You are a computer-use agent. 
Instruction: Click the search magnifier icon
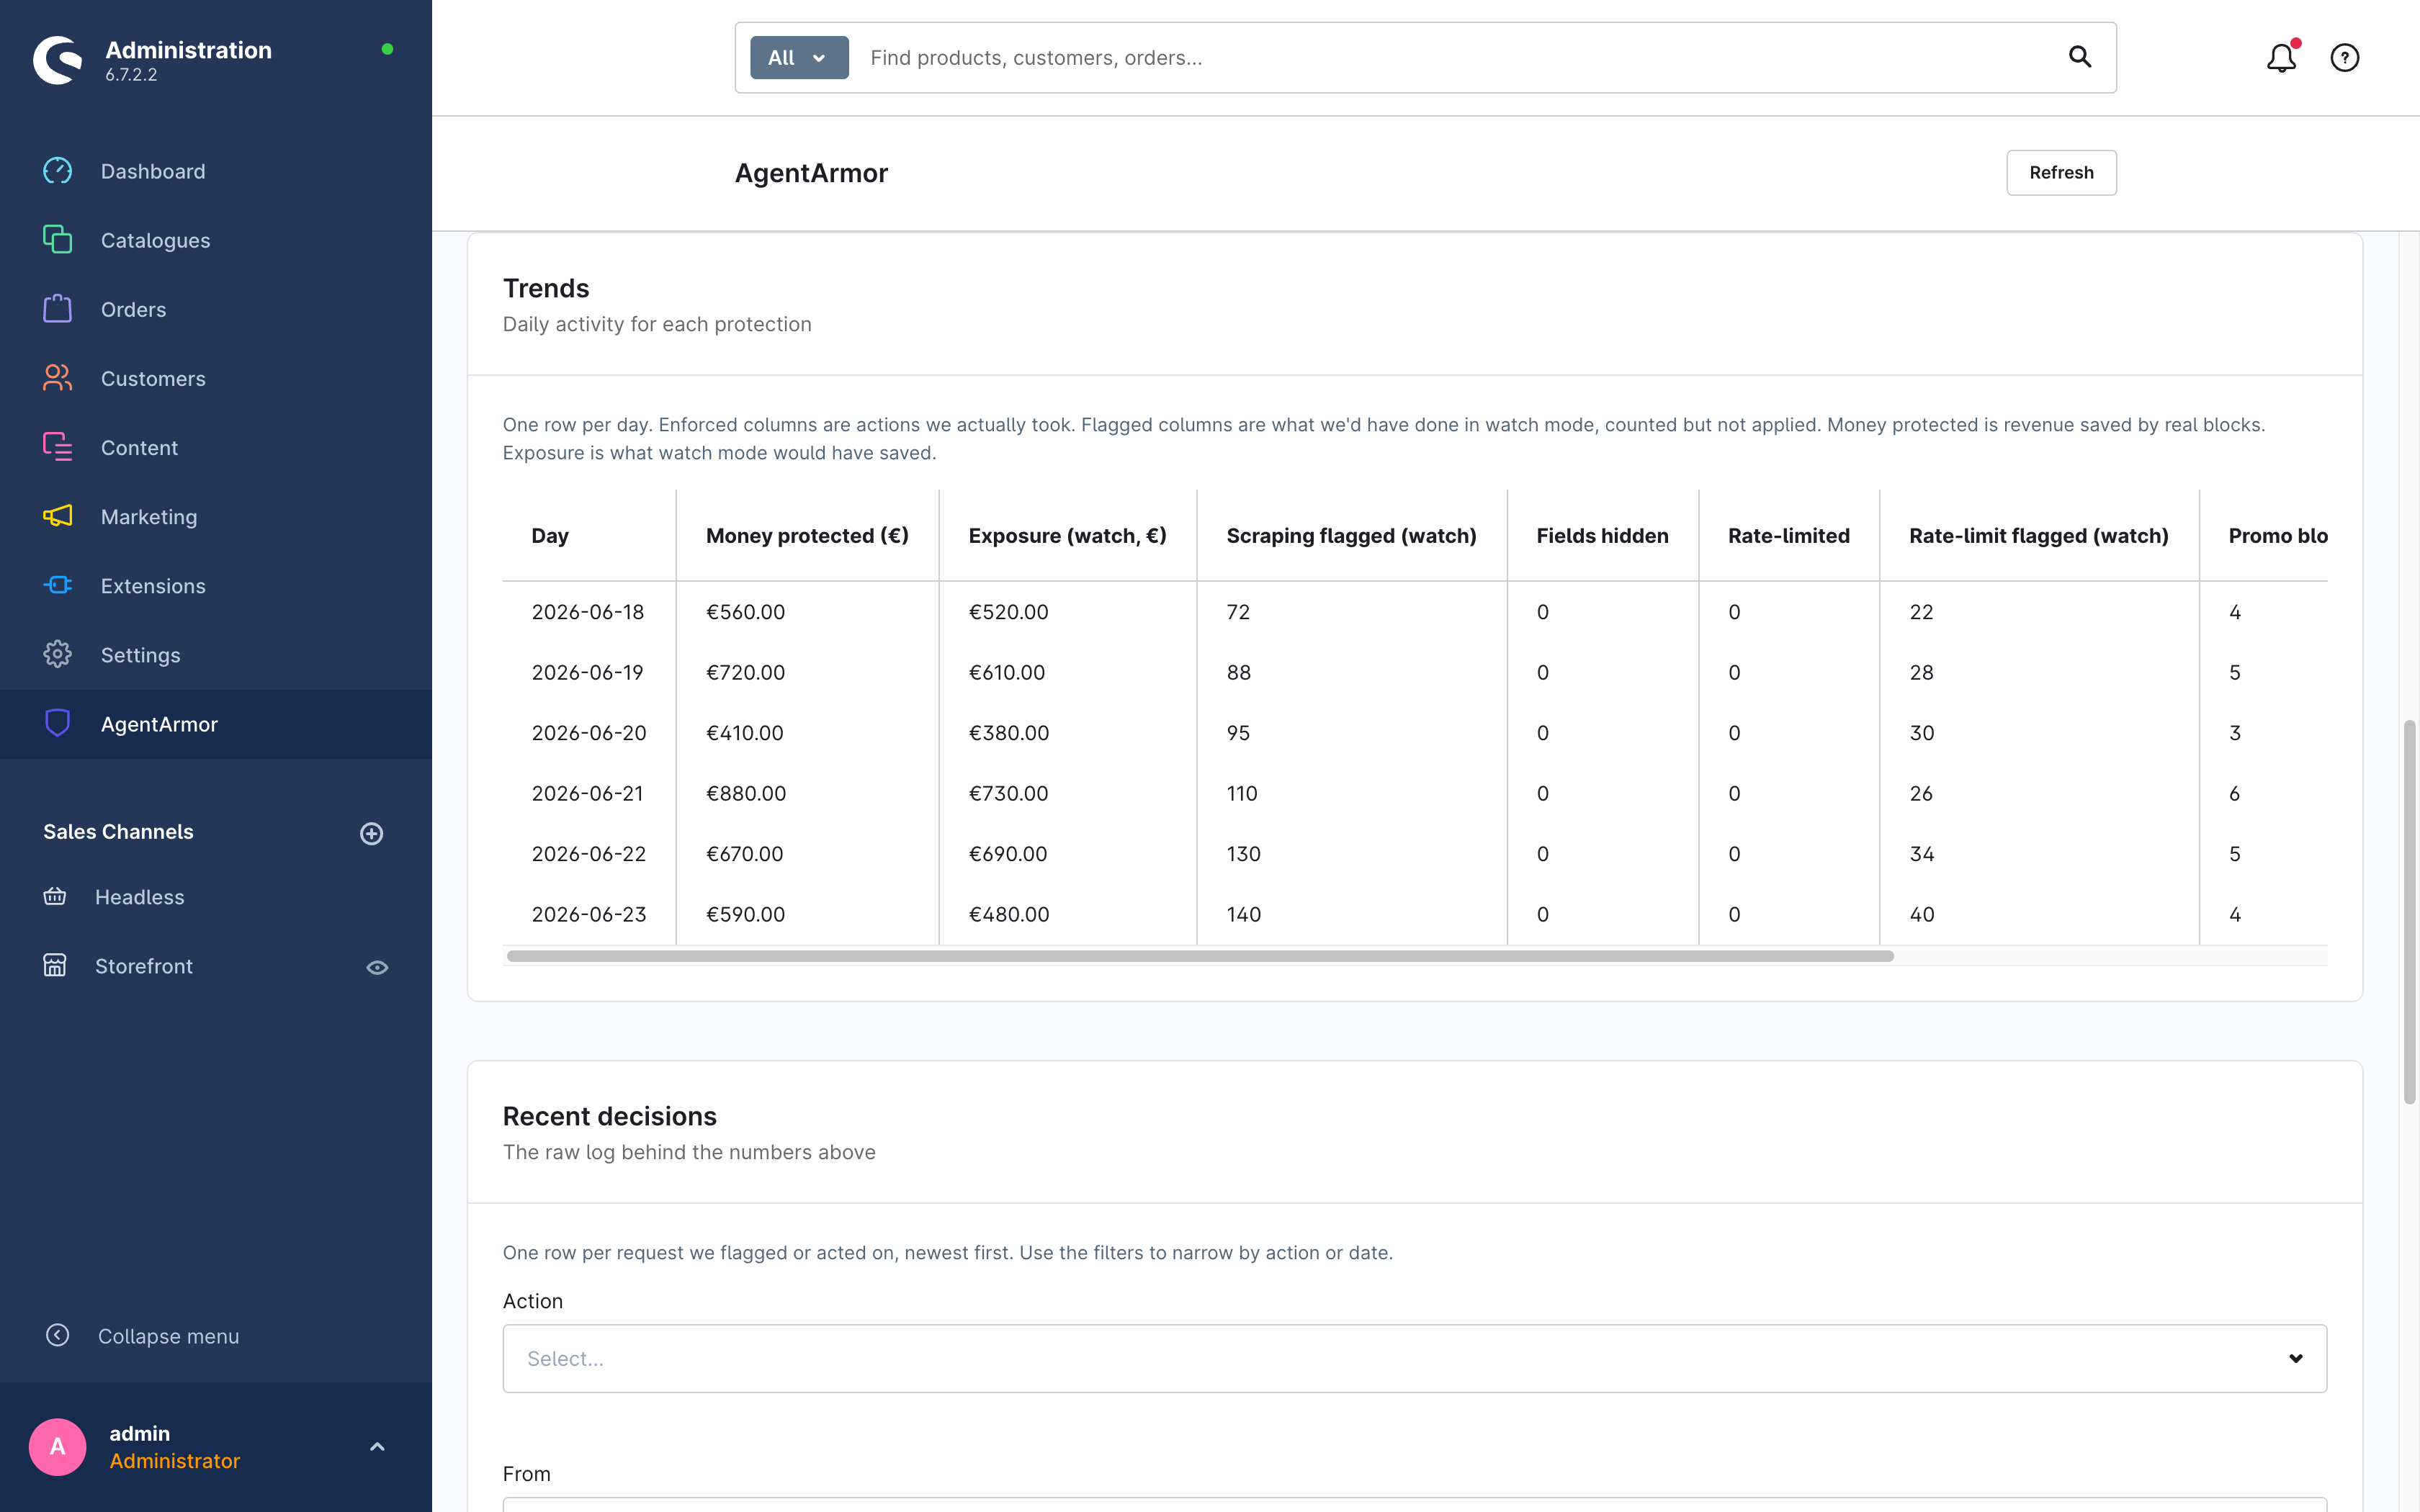pos(2079,57)
